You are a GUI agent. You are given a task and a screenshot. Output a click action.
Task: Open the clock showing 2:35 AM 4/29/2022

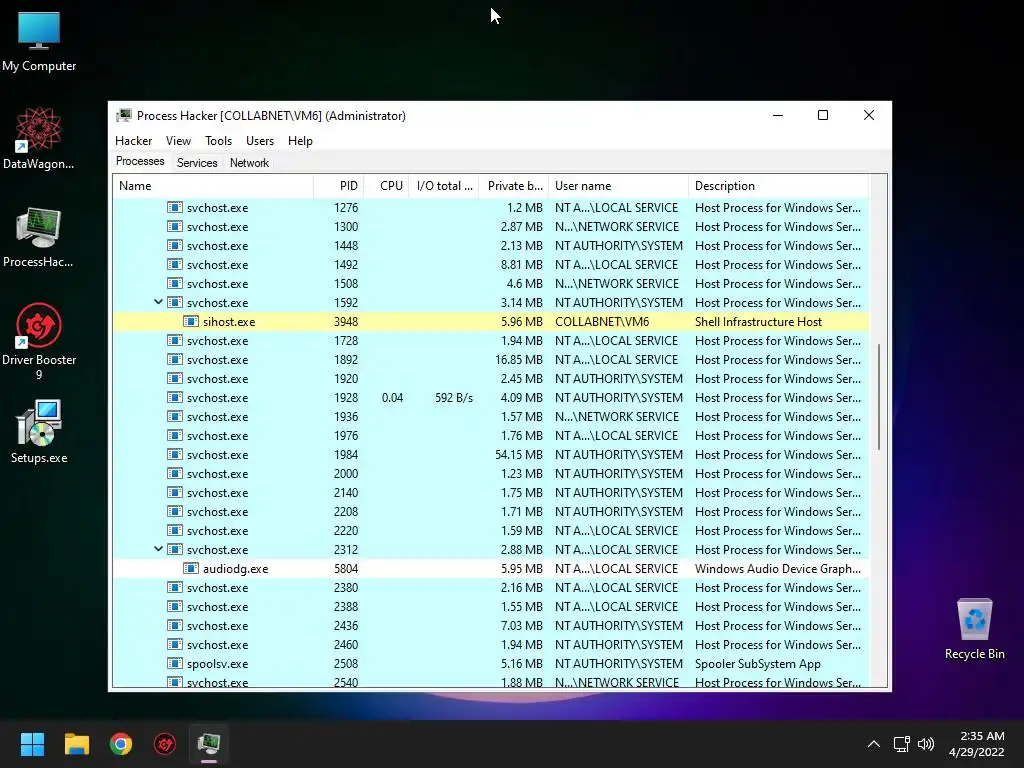click(976, 744)
